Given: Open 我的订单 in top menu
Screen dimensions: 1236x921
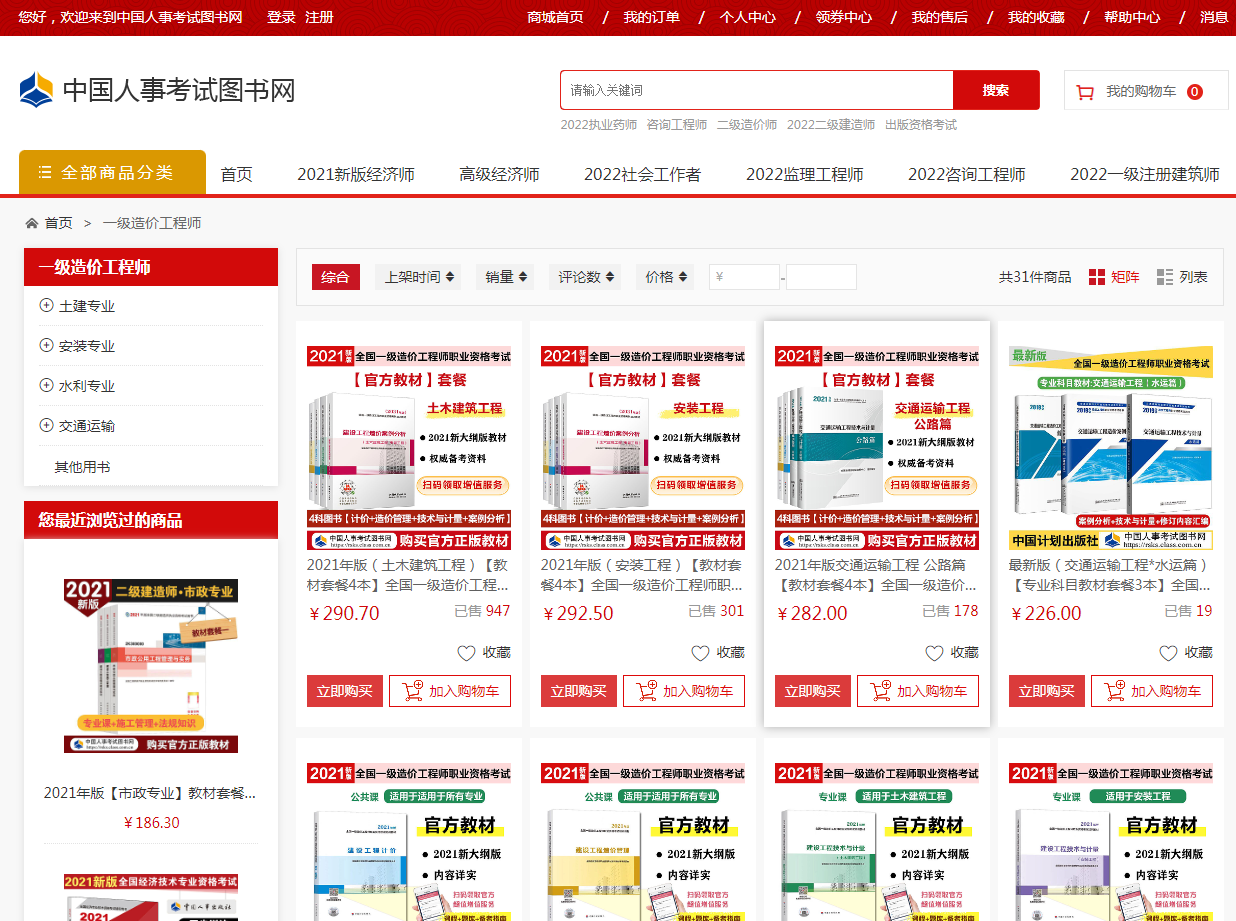Looking at the screenshot, I should [x=651, y=17].
